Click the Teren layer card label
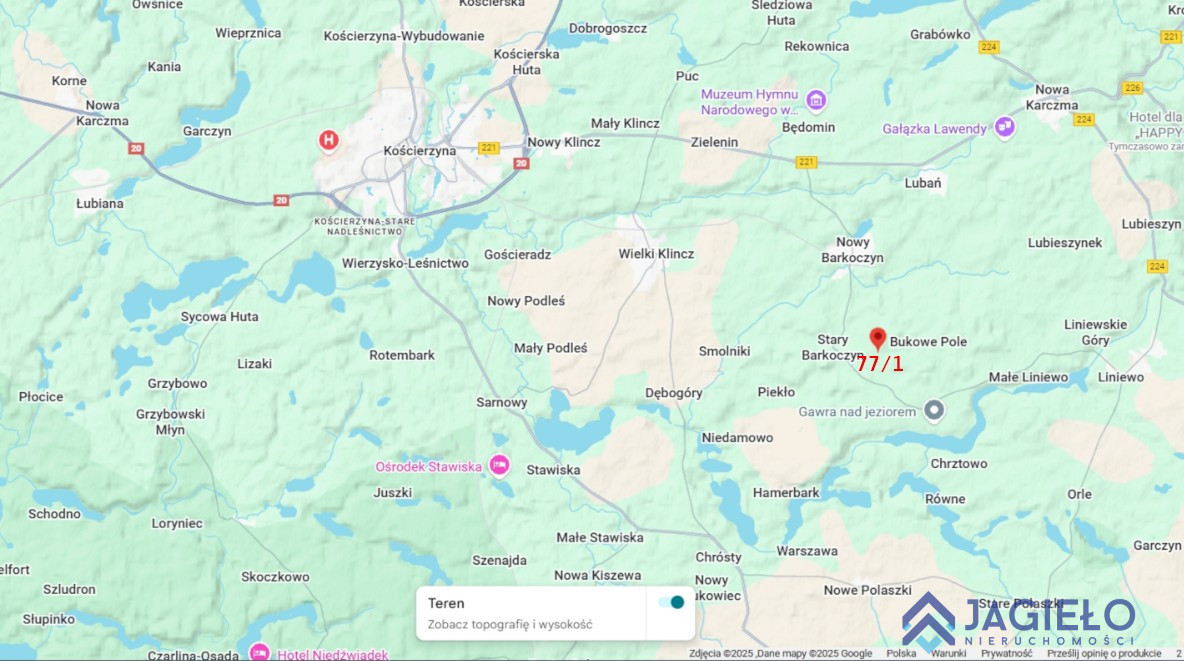This screenshot has width=1184, height=661. 446,603
